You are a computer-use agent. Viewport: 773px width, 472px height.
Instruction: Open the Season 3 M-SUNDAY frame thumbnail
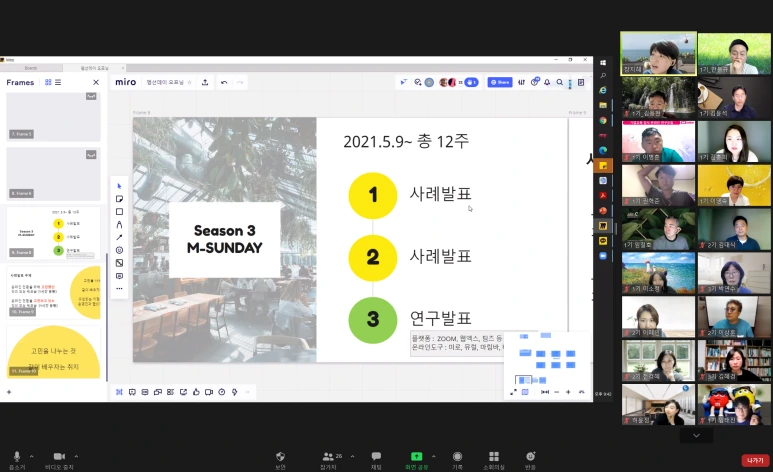tap(53, 233)
